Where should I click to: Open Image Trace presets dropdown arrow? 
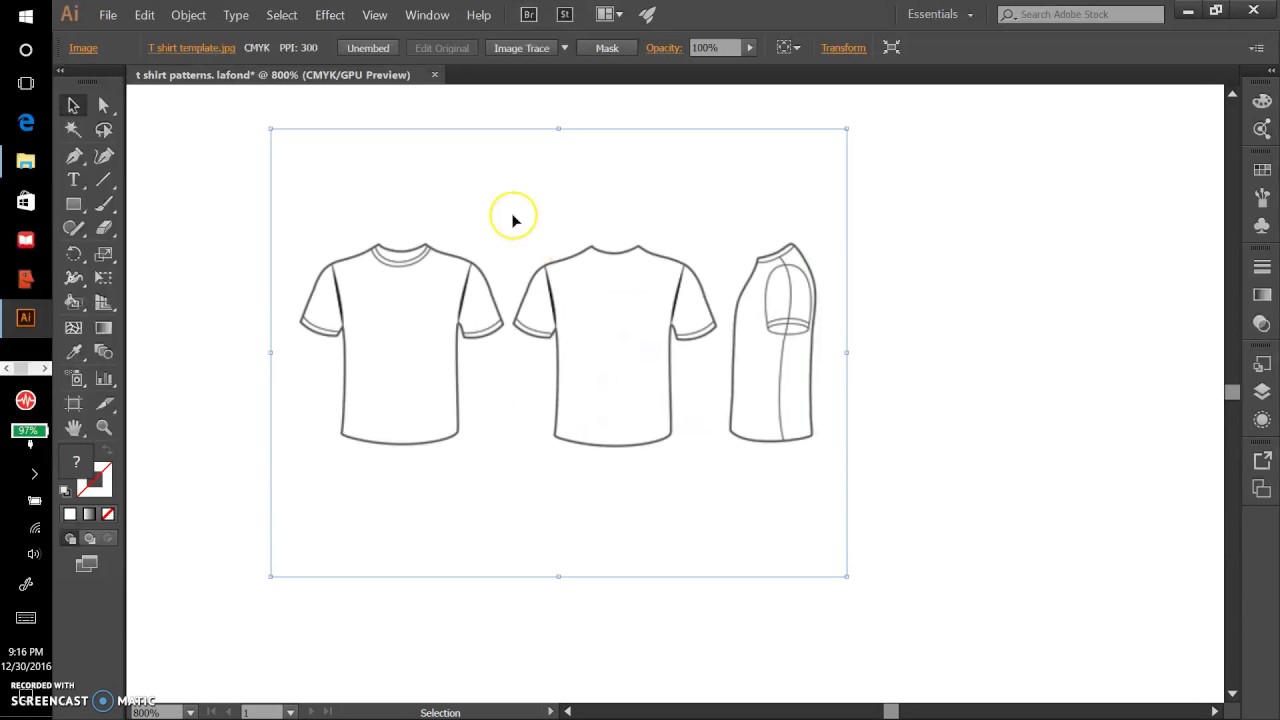pos(564,48)
